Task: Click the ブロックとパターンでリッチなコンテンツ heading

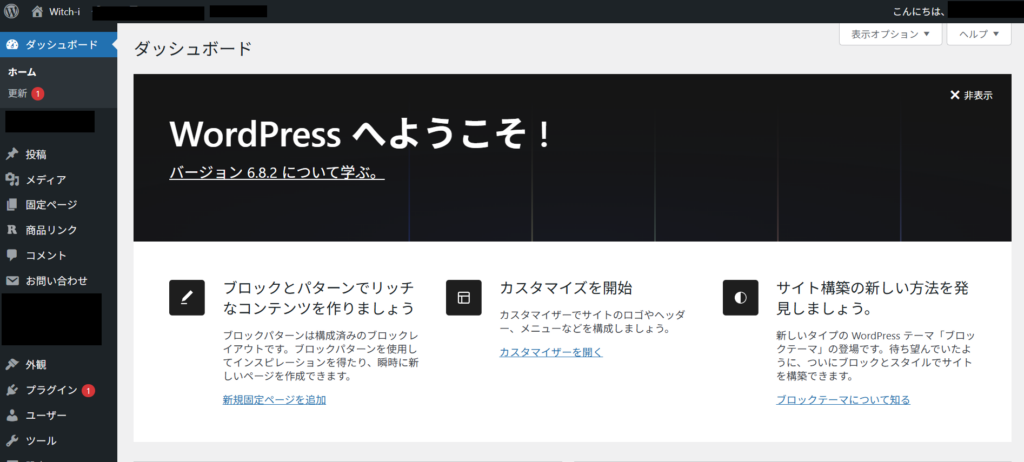Action: (x=319, y=297)
